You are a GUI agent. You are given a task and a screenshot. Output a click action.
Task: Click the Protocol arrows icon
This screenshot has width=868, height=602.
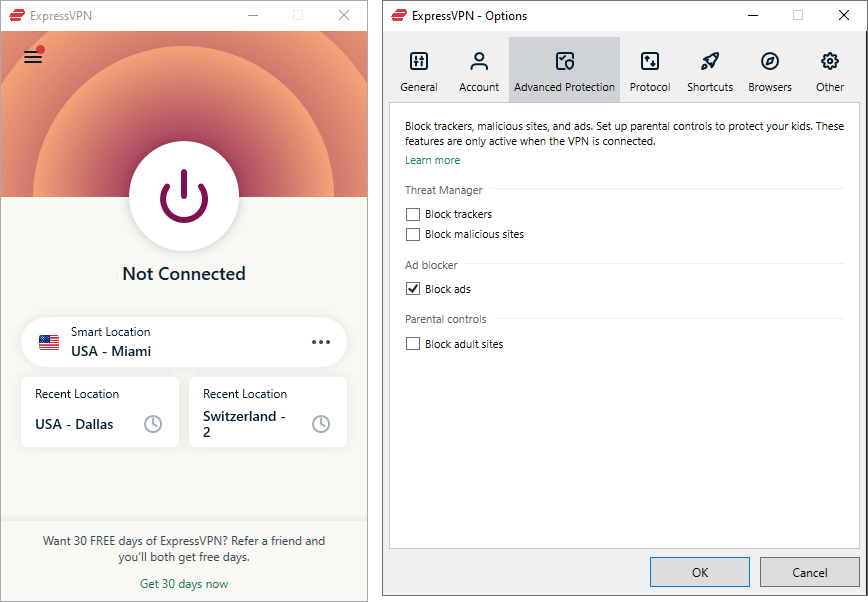click(649, 61)
